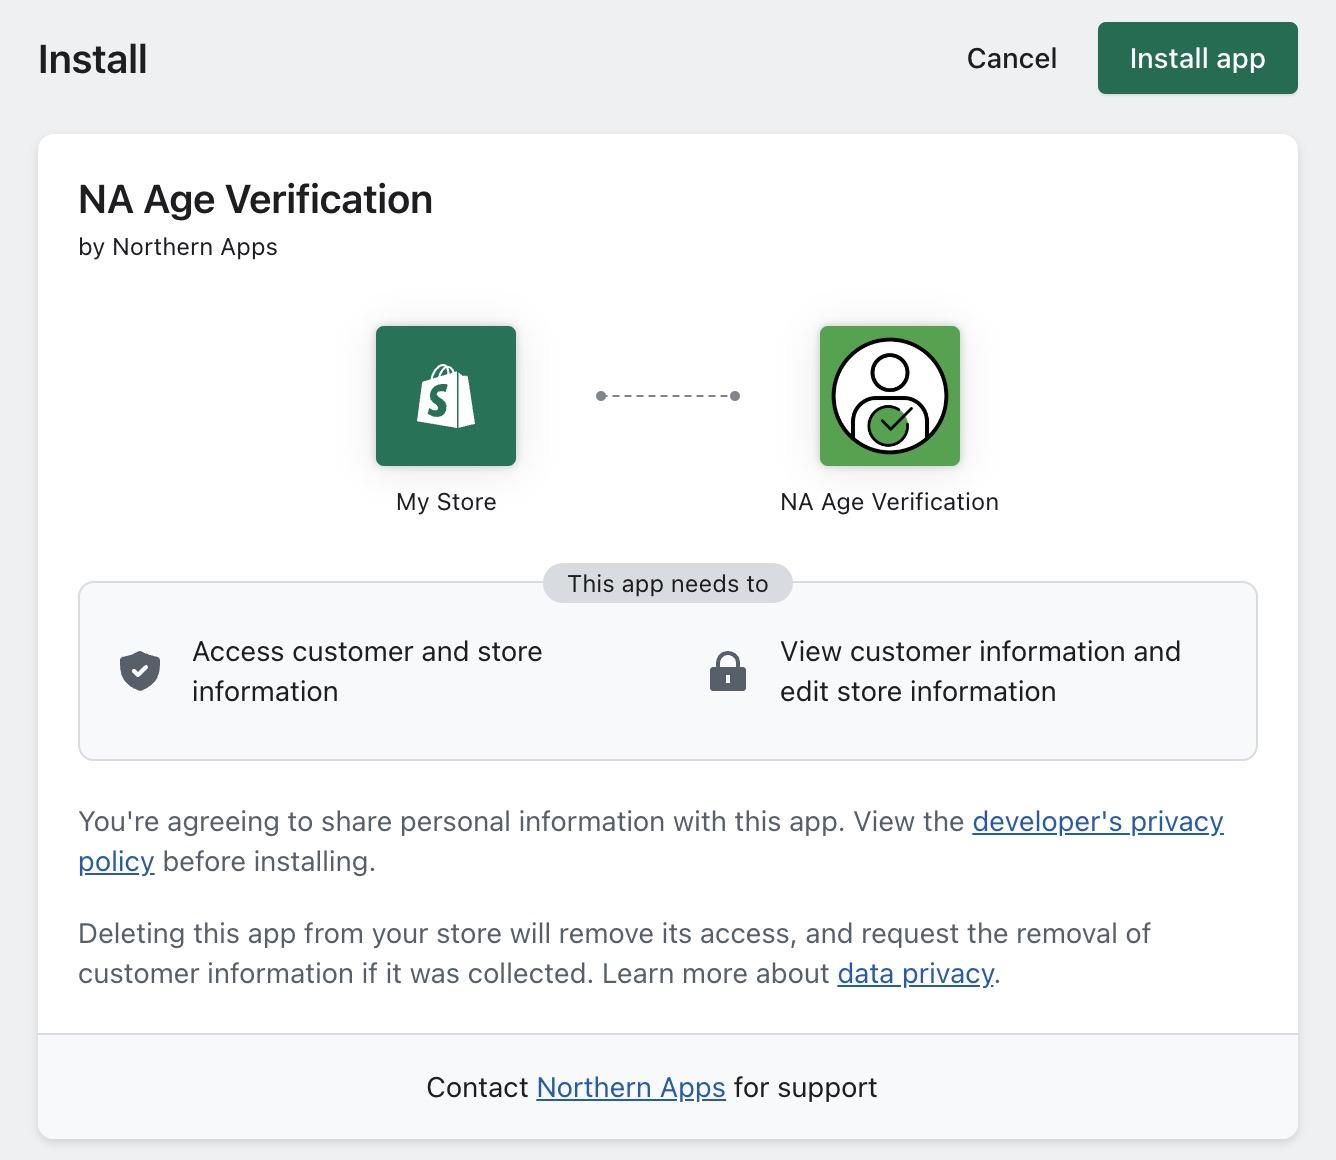Expand the permissions panel
The height and width of the screenshot is (1160, 1336).
coord(667,670)
